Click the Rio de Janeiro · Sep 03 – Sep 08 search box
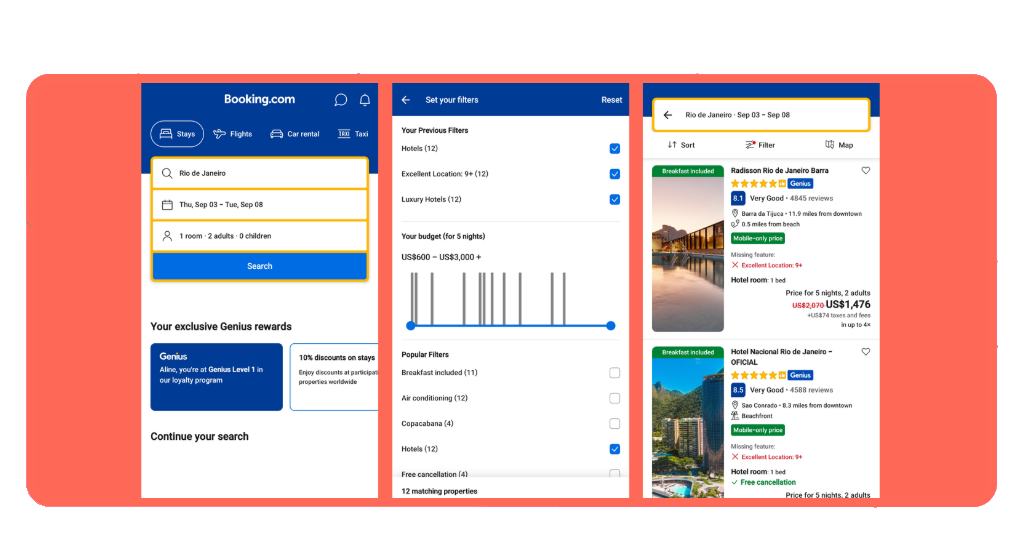 pos(761,115)
